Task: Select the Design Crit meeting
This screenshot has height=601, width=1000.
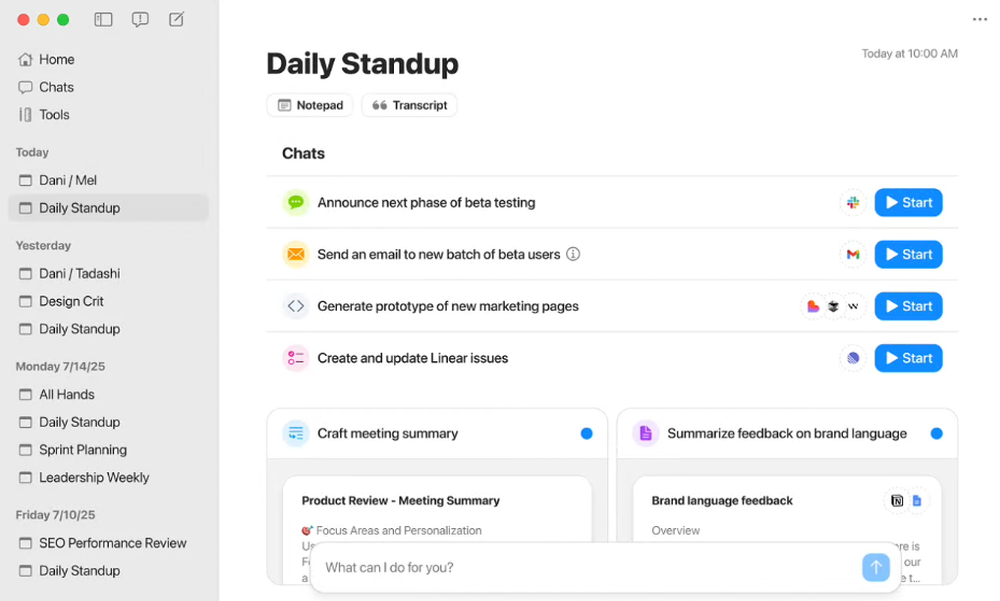Action: click(71, 301)
